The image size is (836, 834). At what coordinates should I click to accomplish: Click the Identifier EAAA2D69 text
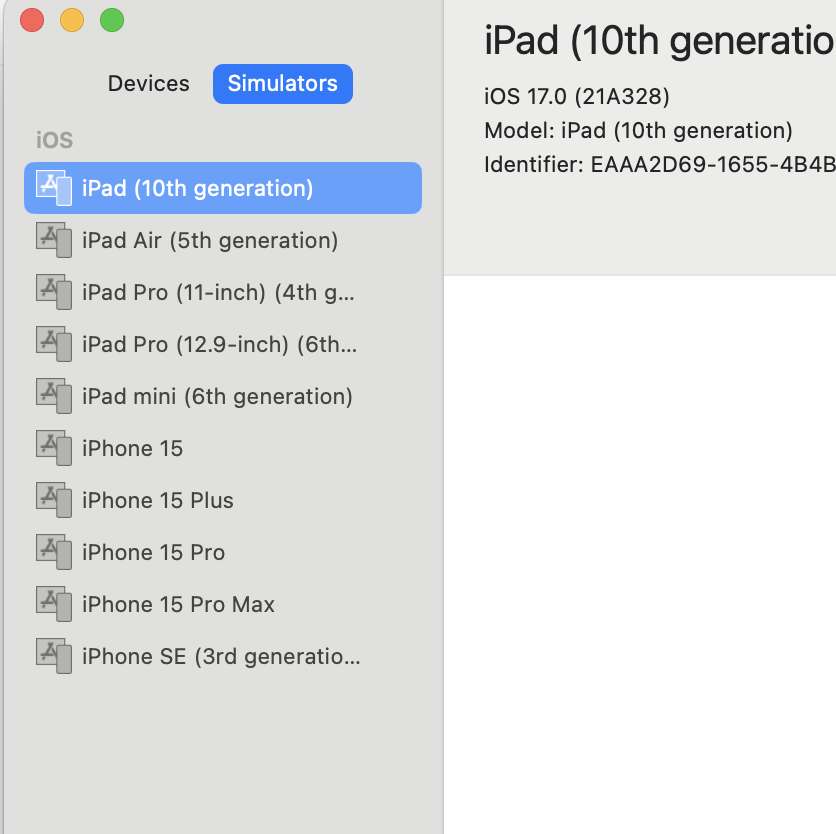point(660,164)
